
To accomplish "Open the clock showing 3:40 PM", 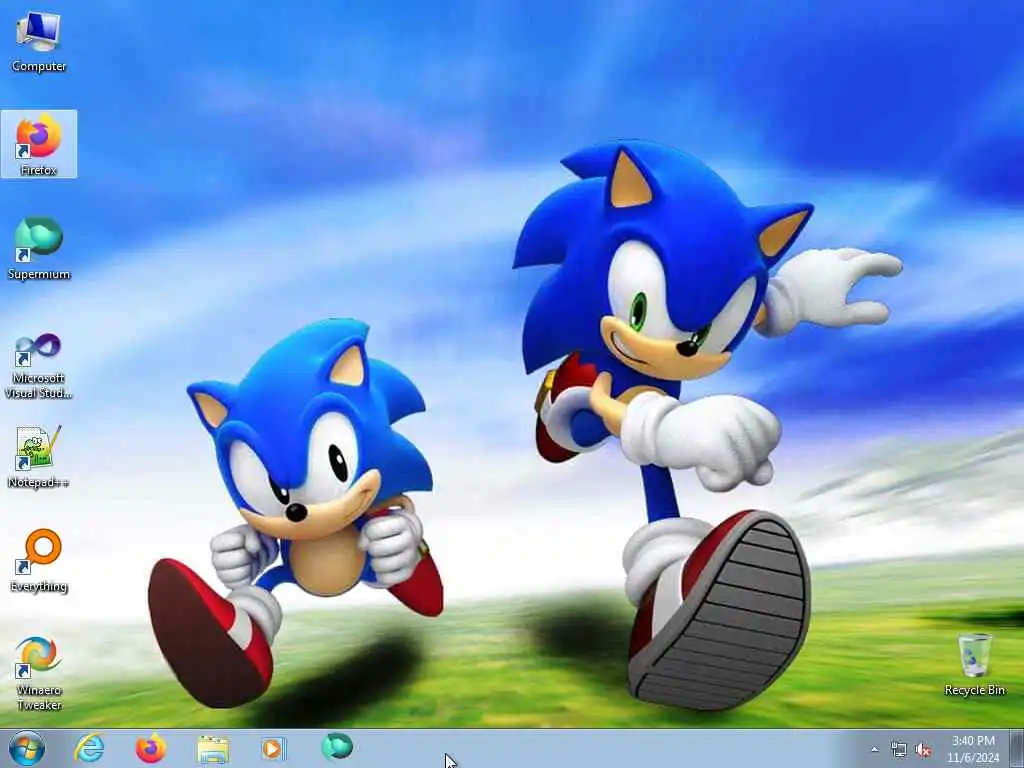I will 973,749.
